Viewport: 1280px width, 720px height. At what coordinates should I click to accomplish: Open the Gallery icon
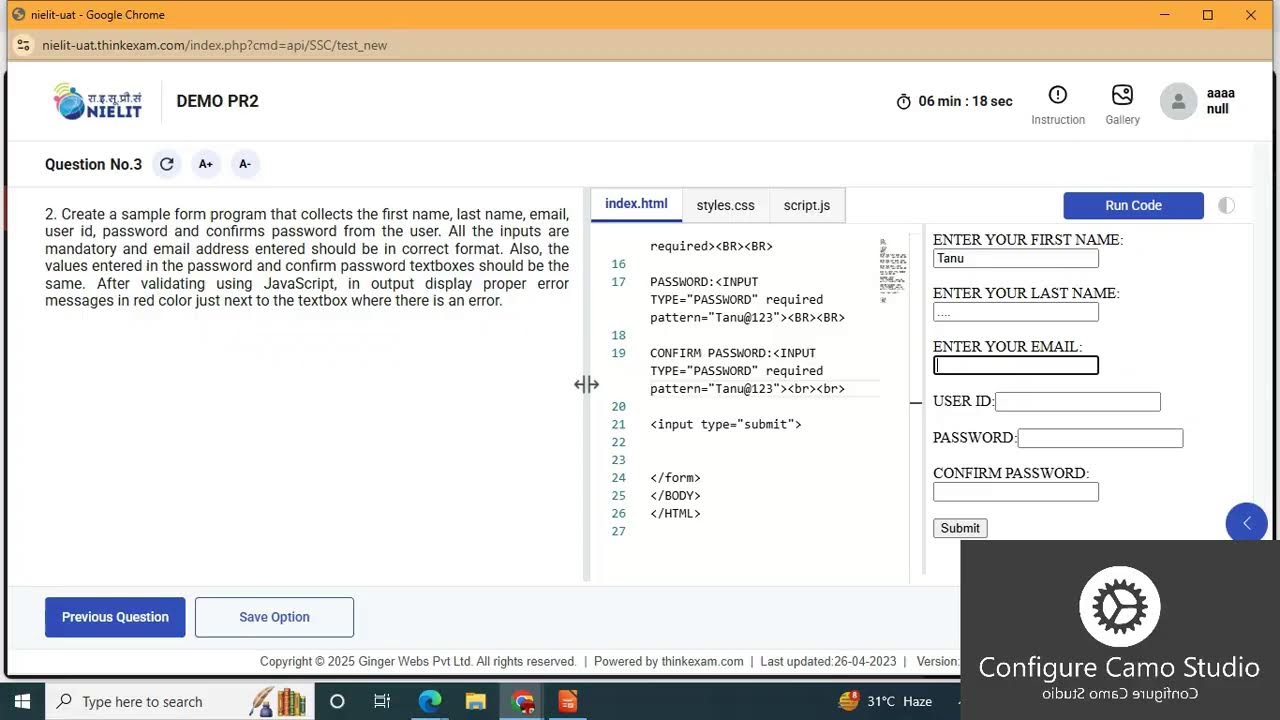click(x=1122, y=95)
